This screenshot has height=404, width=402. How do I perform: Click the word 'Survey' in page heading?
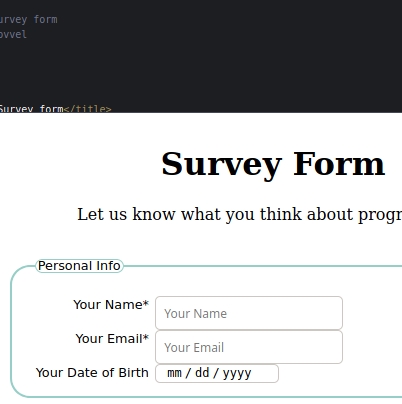[x=221, y=165]
